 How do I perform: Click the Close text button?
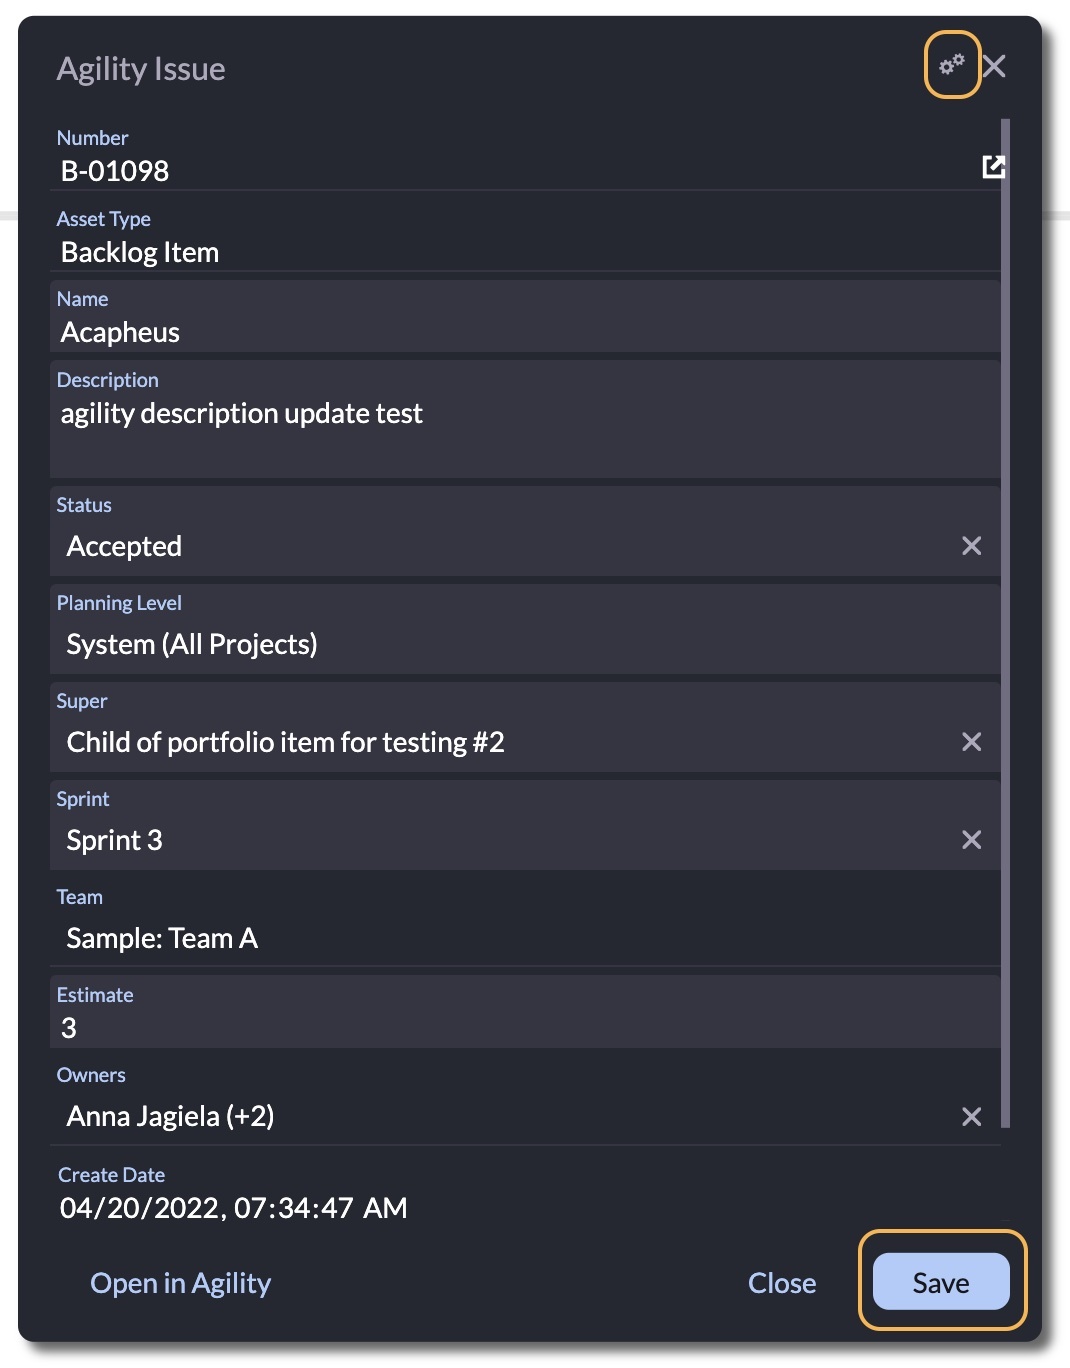coord(782,1283)
